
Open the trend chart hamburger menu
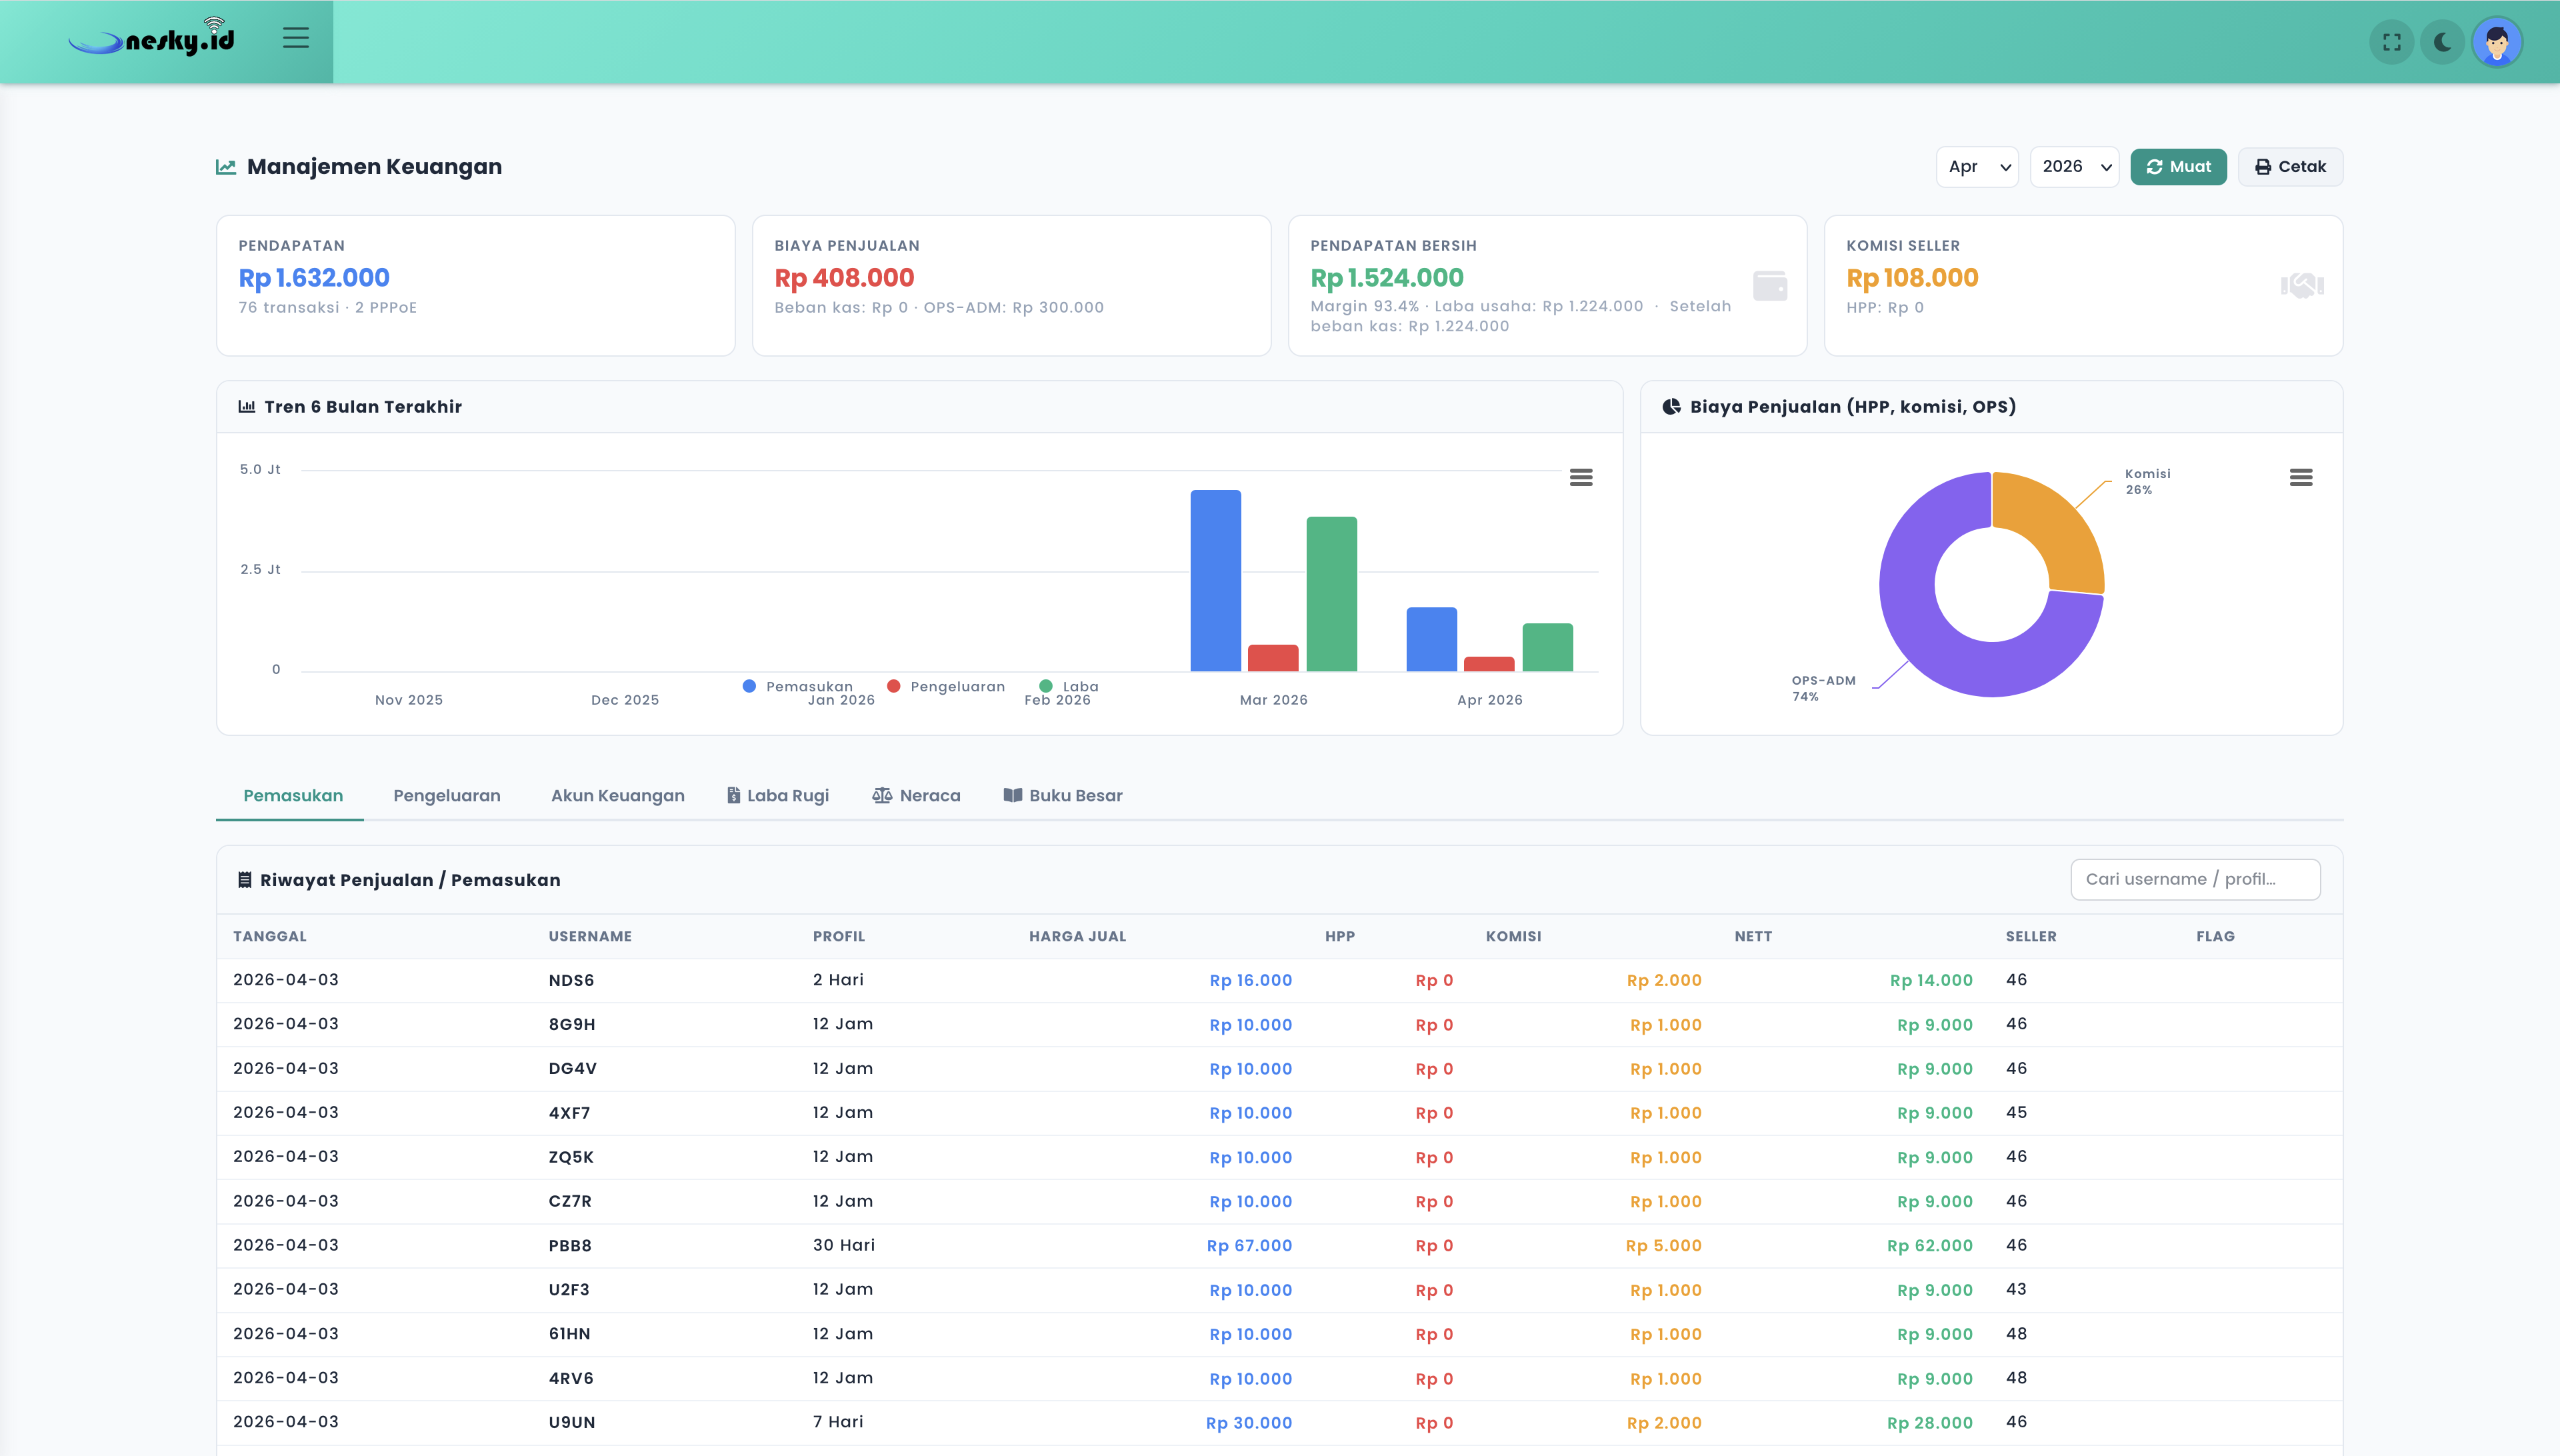point(1580,477)
